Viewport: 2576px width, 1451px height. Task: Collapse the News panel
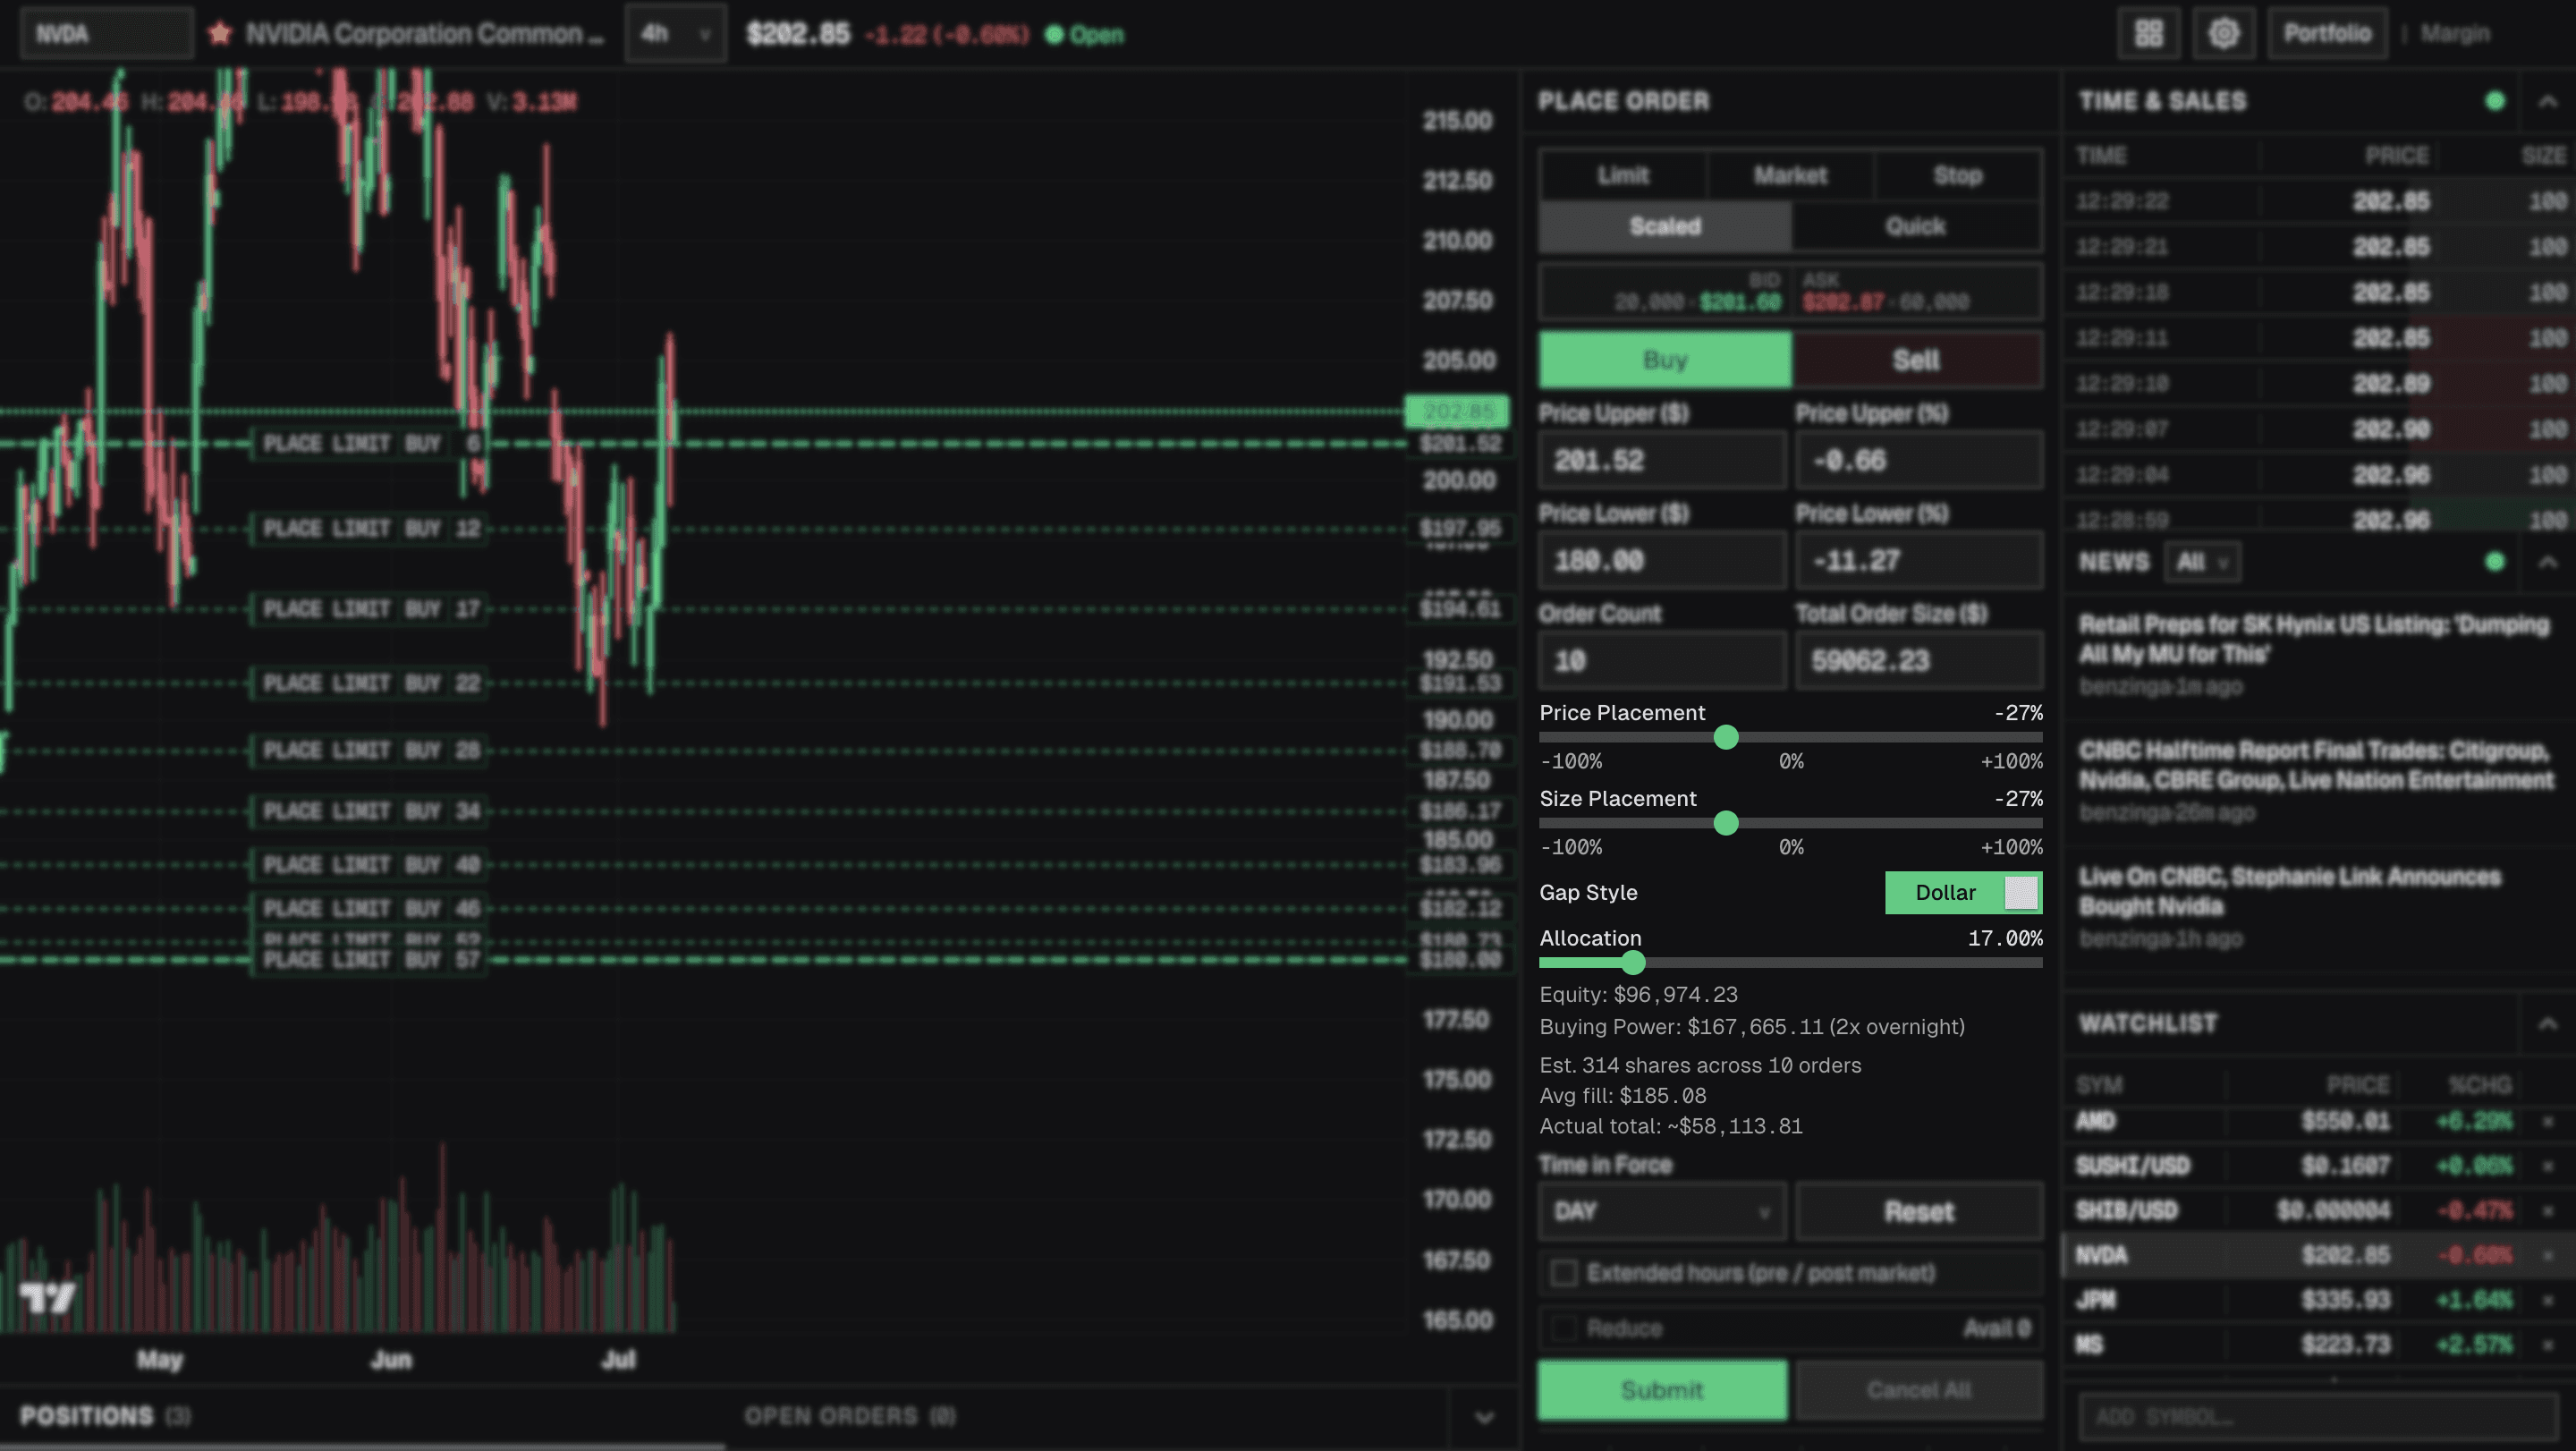[x=2547, y=562]
